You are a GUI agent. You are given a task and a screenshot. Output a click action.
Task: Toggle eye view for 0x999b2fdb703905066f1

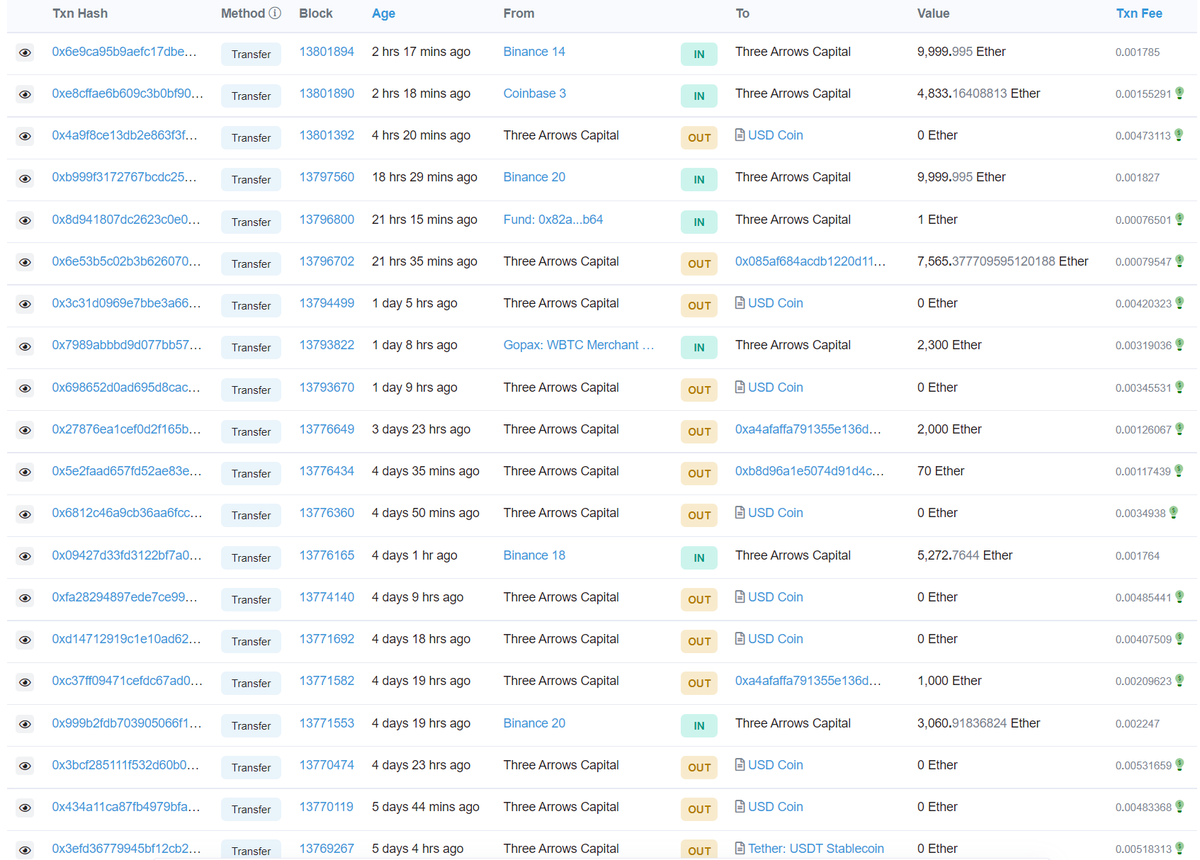[25, 725]
